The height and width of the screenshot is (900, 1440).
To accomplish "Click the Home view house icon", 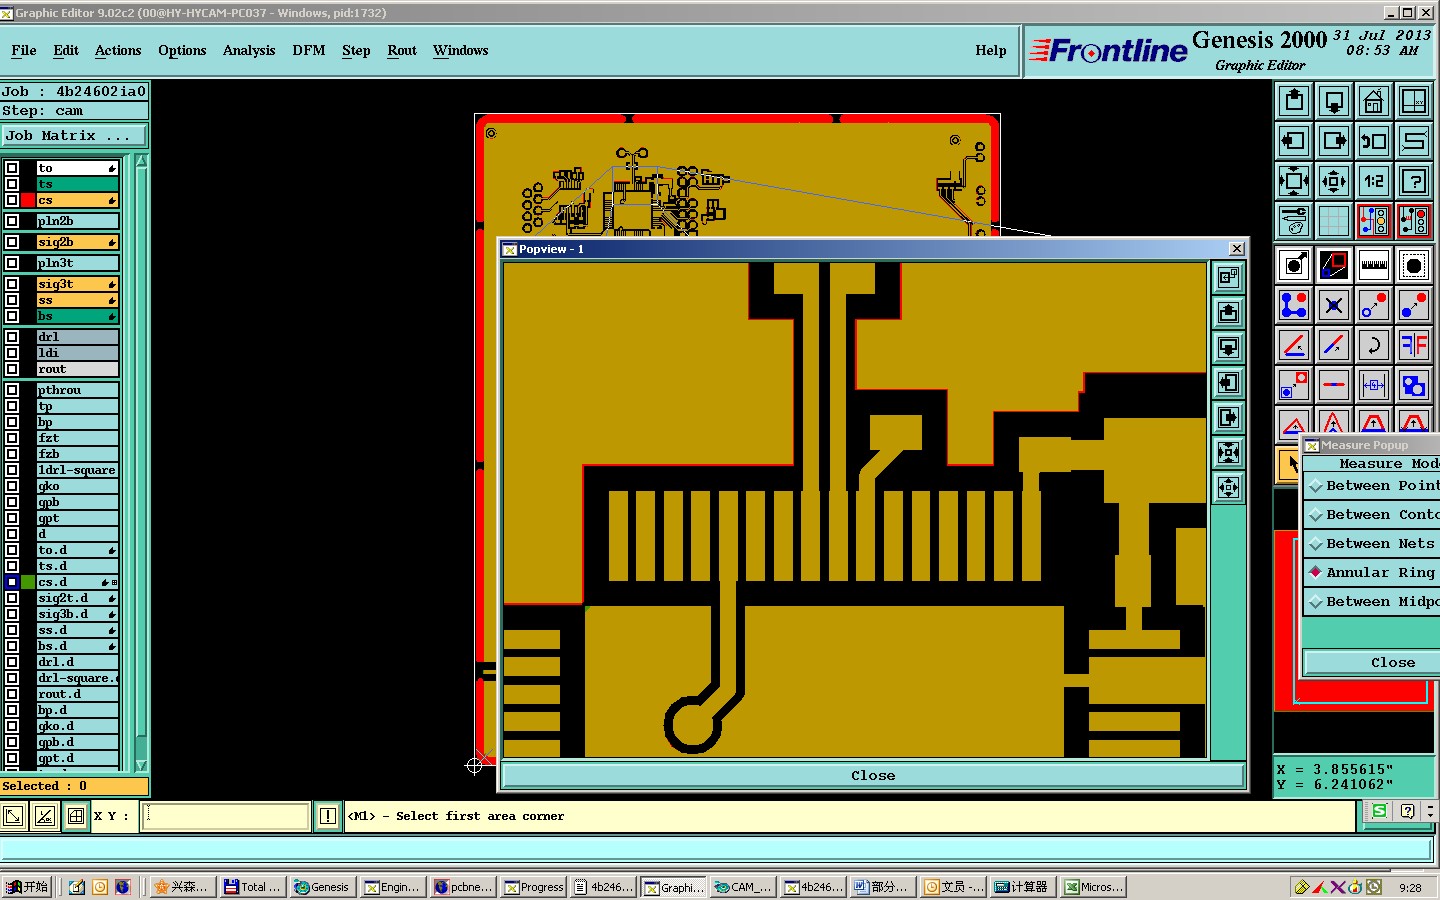I will [1374, 101].
